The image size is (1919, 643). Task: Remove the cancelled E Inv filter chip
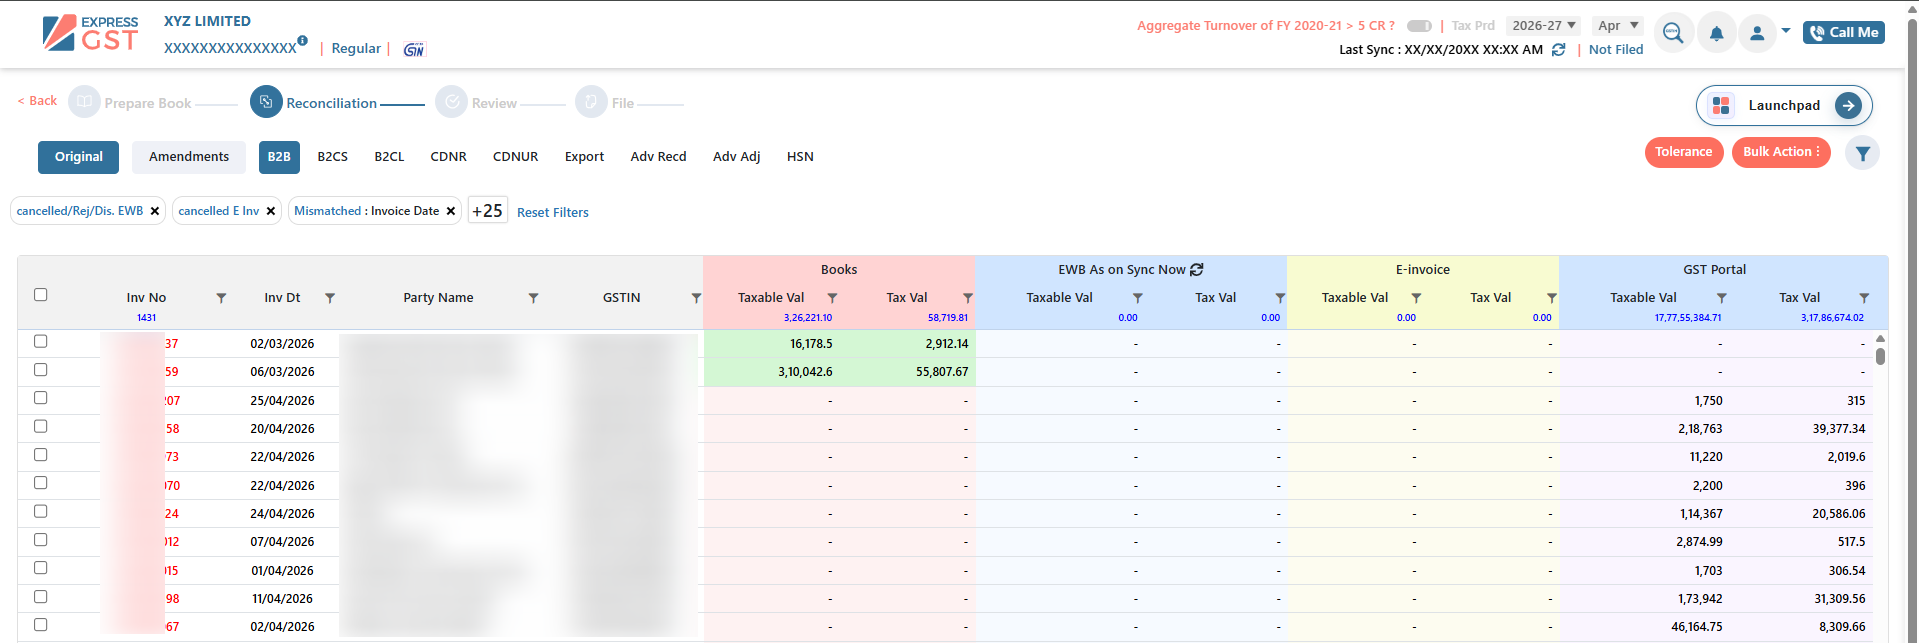271,211
